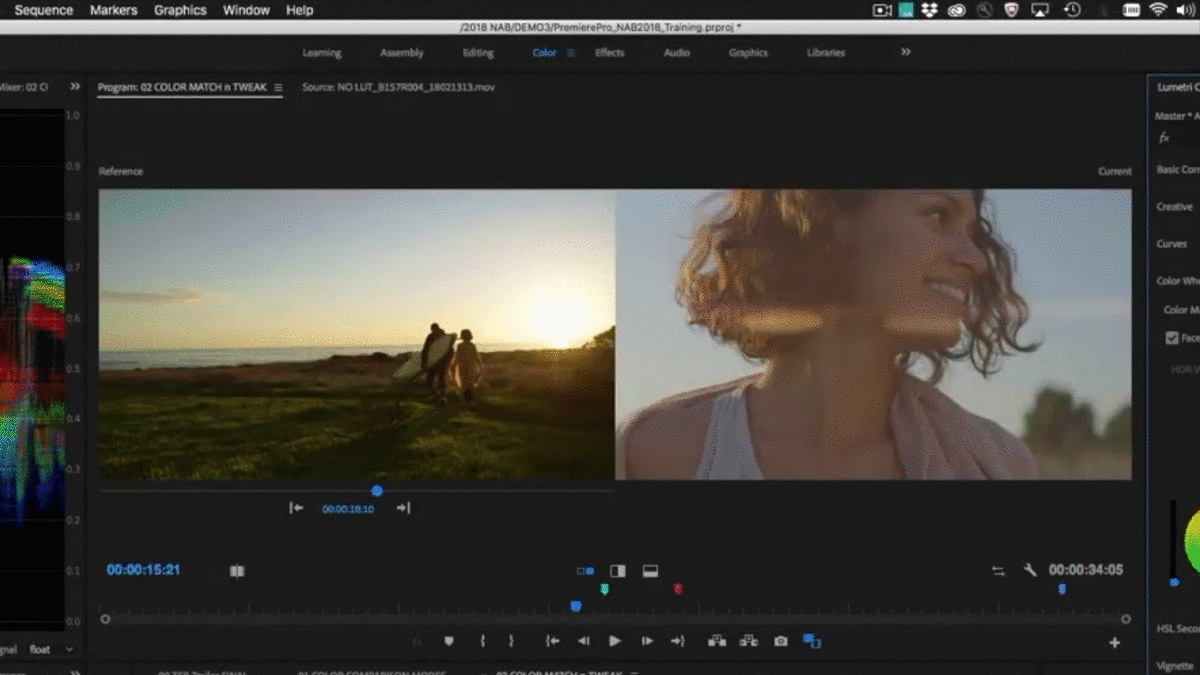The image size is (1200, 675).
Task: Click the Extract edit icon
Action: (750, 641)
